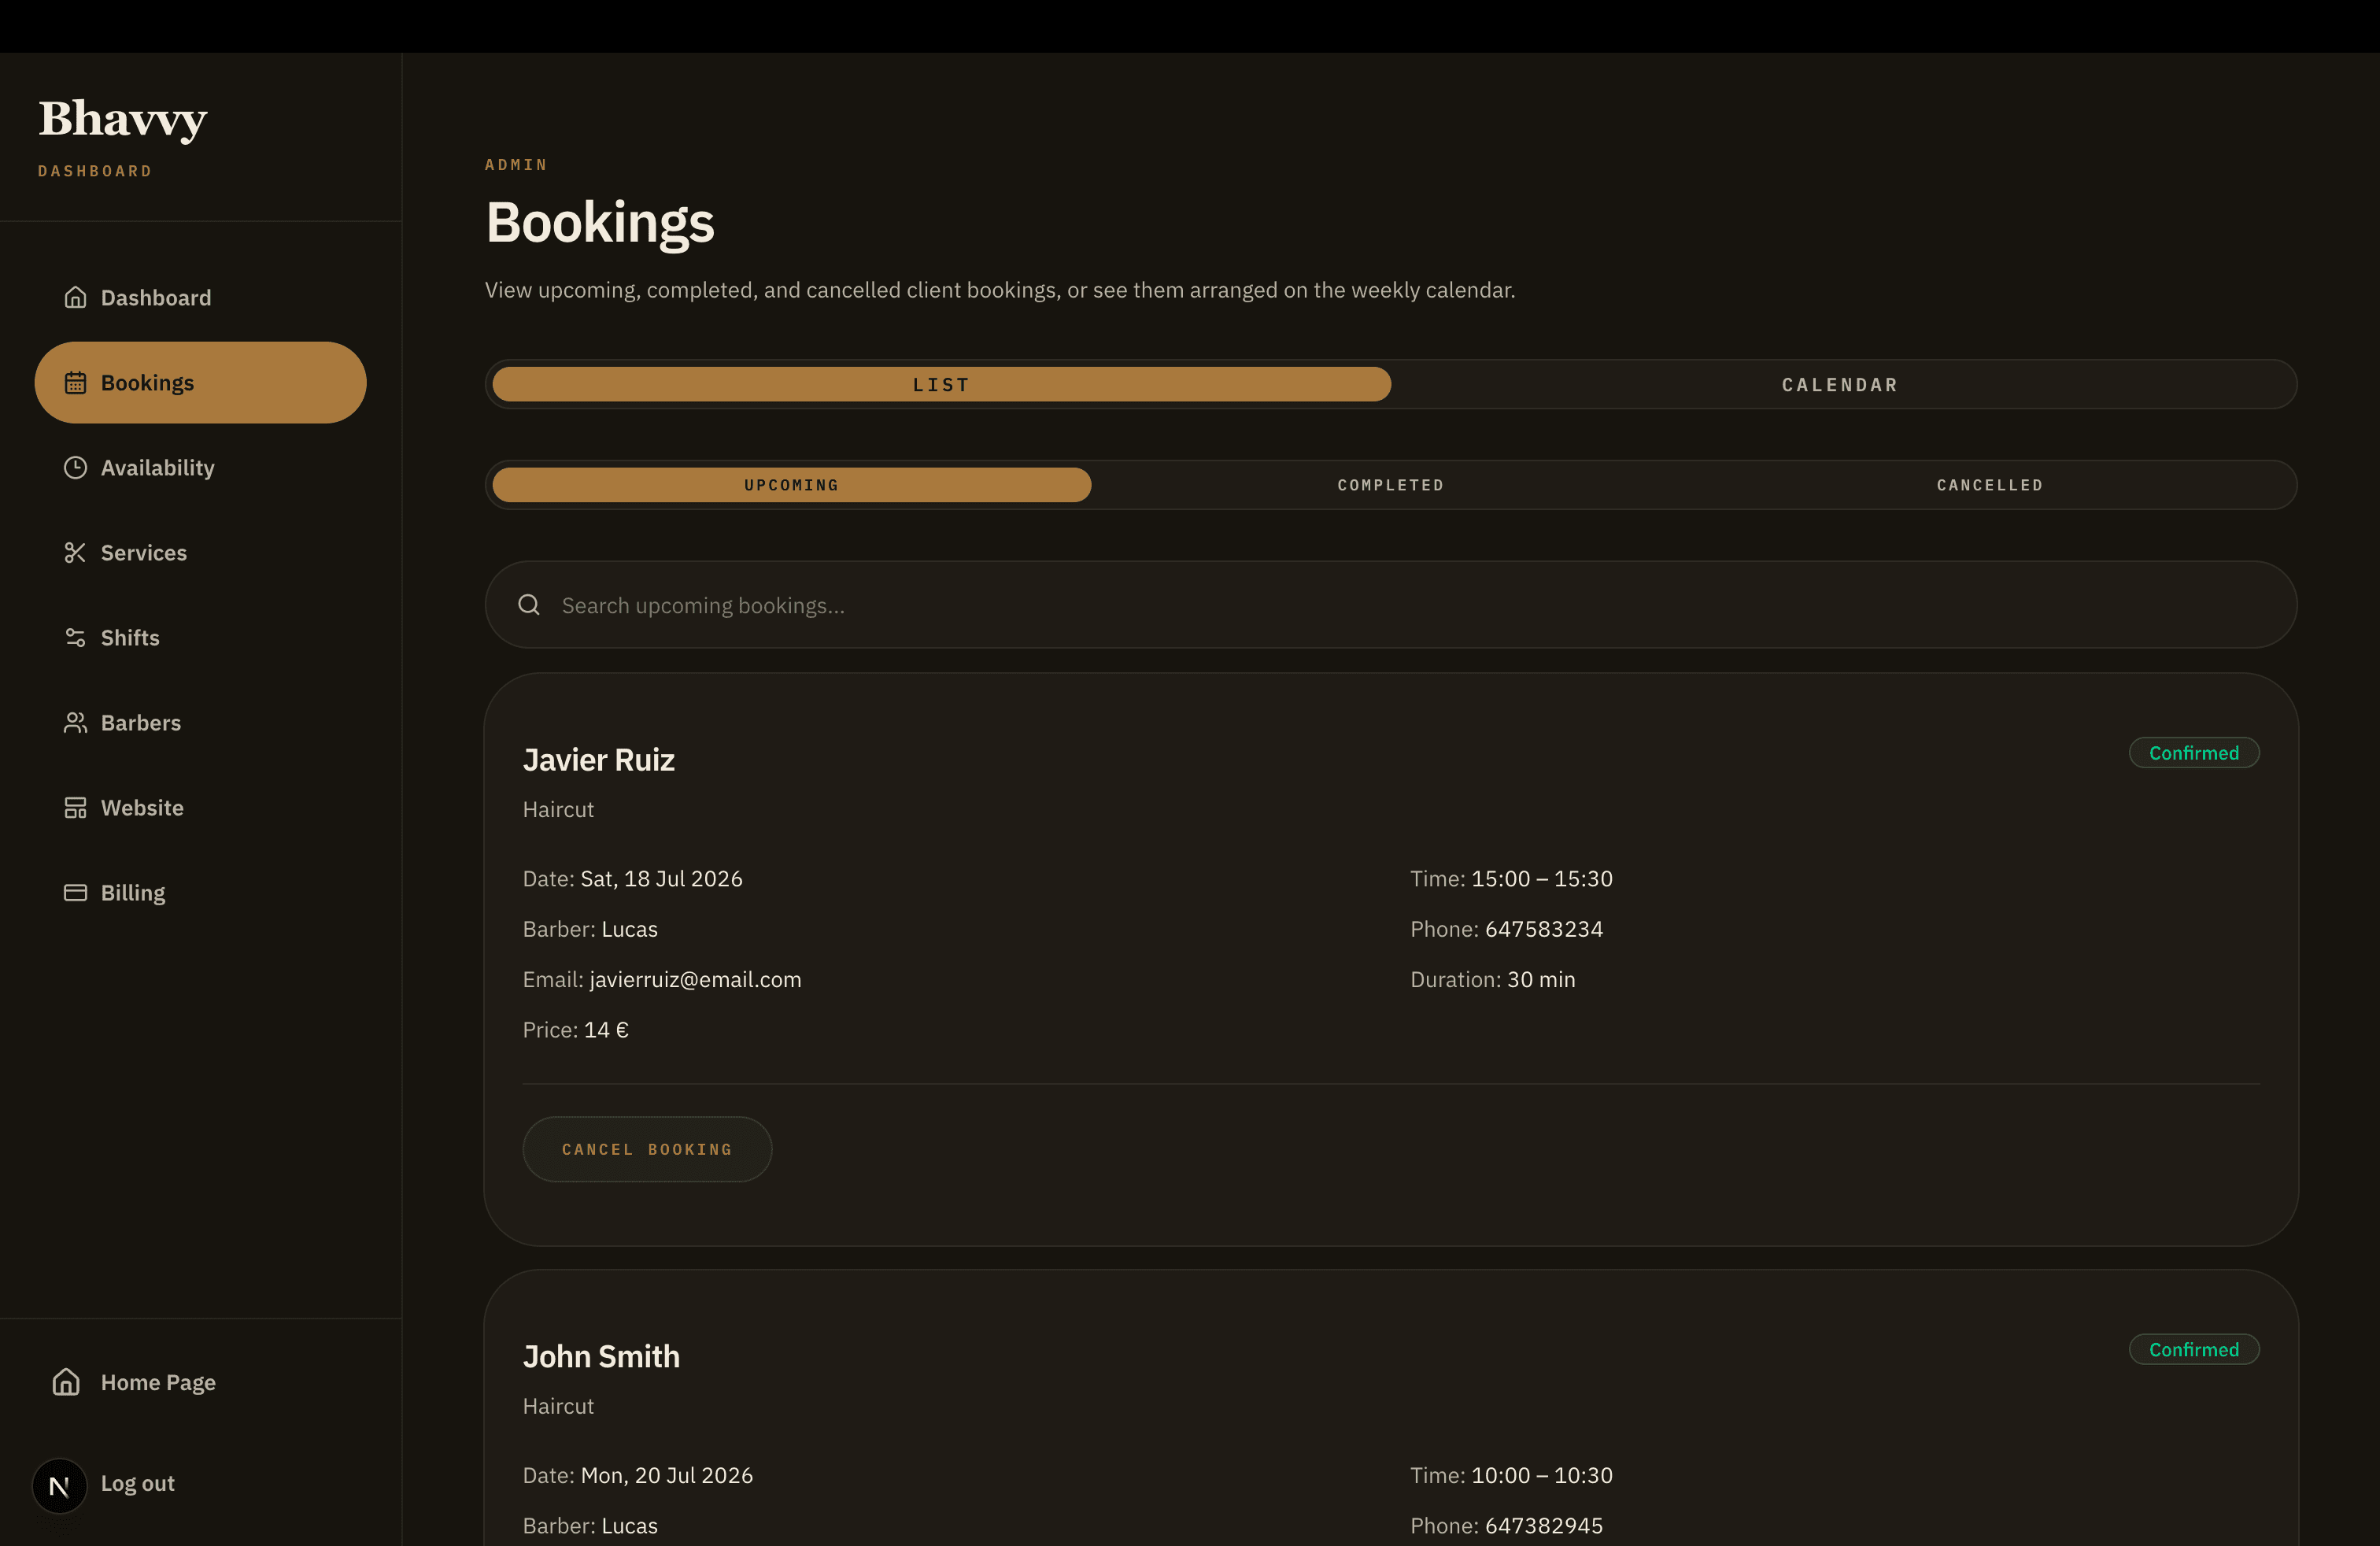Click phone number 647583234
The width and height of the screenshot is (2380, 1546).
click(1544, 929)
